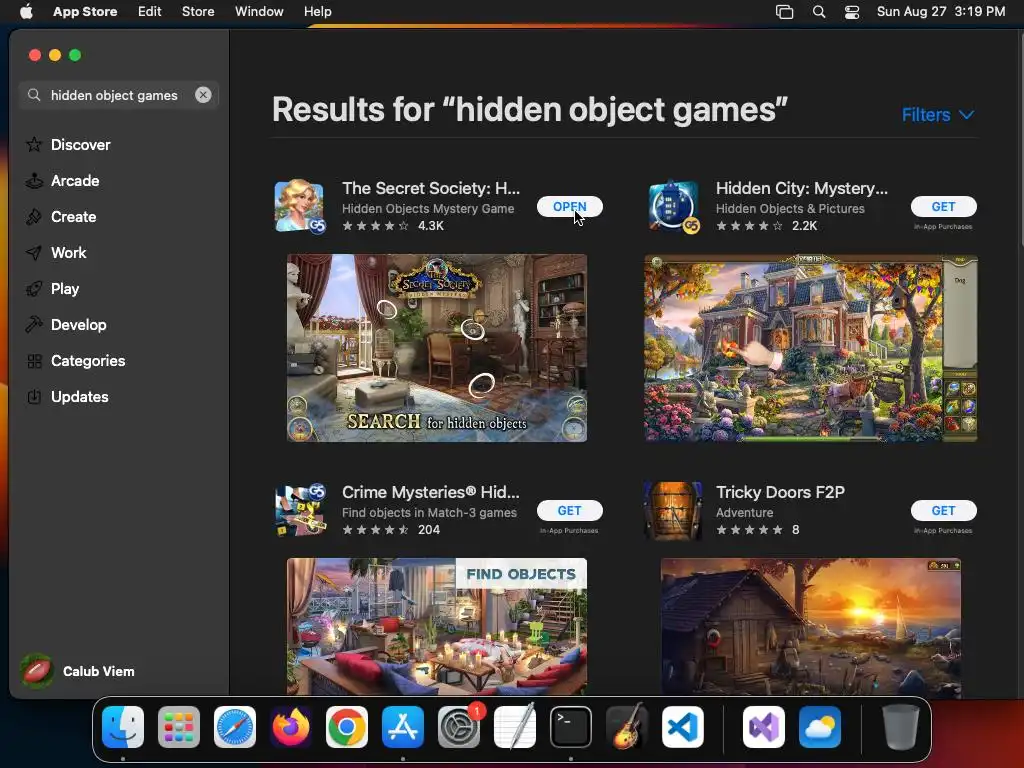Screen dimensions: 1024x768
Task: Open the Hidden City app icon
Action: click(673, 206)
